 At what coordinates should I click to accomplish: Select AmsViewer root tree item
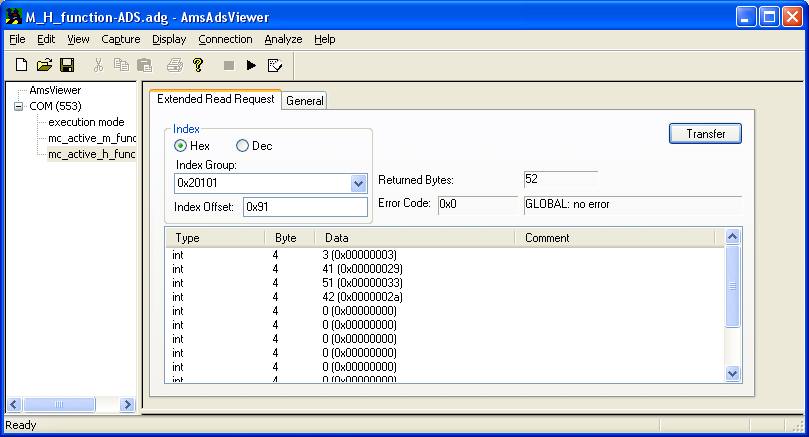point(55,90)
